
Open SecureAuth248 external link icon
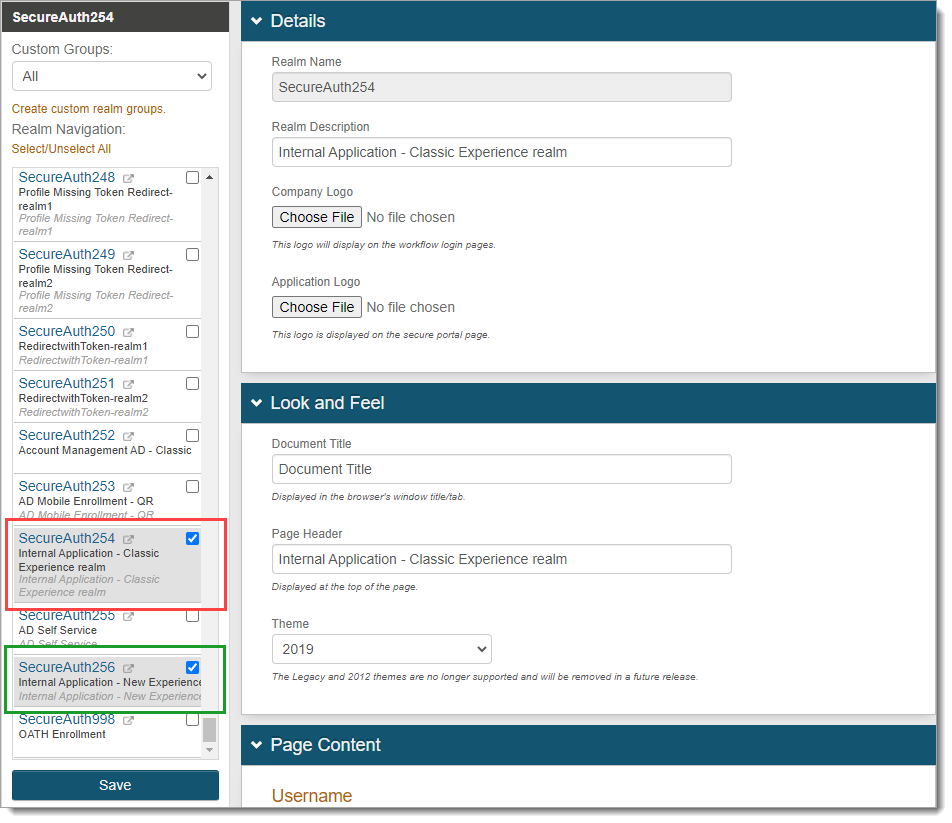tap(129, 179)
